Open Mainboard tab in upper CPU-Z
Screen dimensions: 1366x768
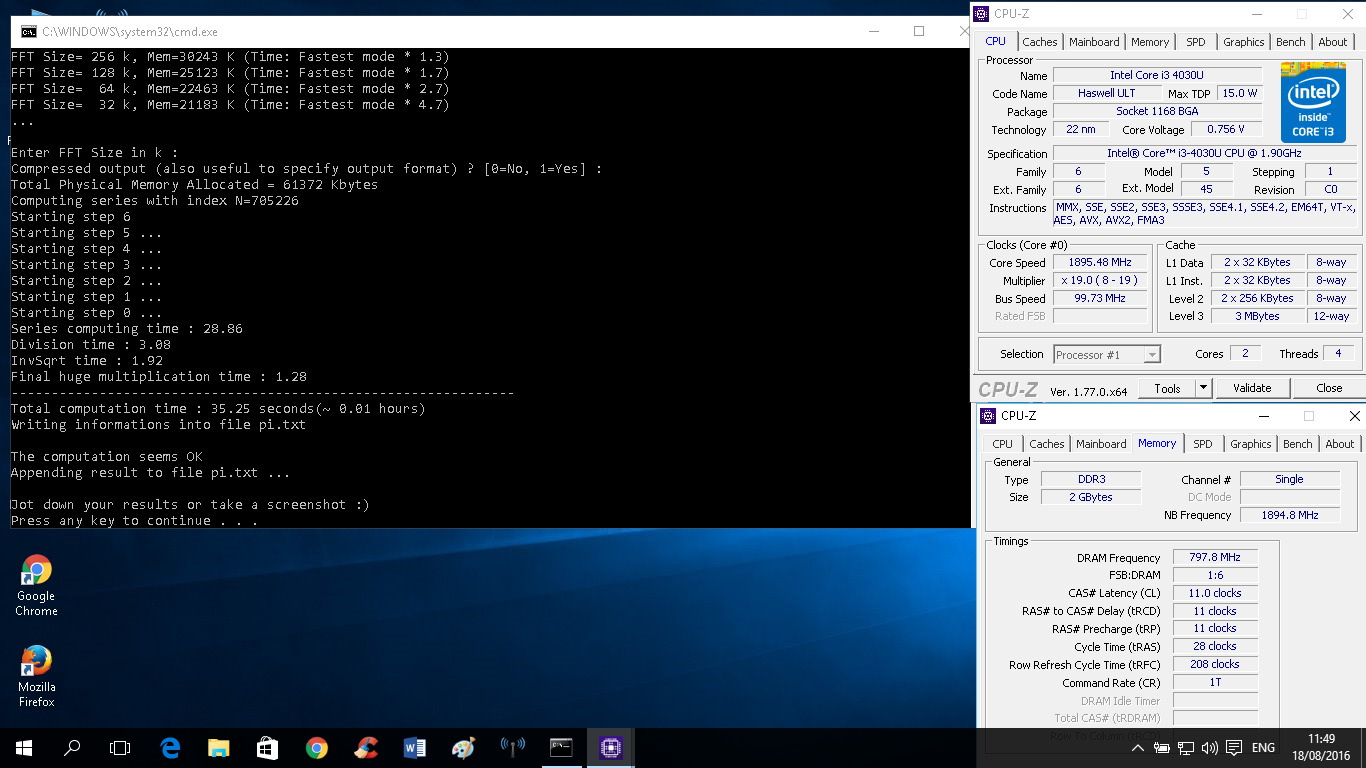[1094, 42]
